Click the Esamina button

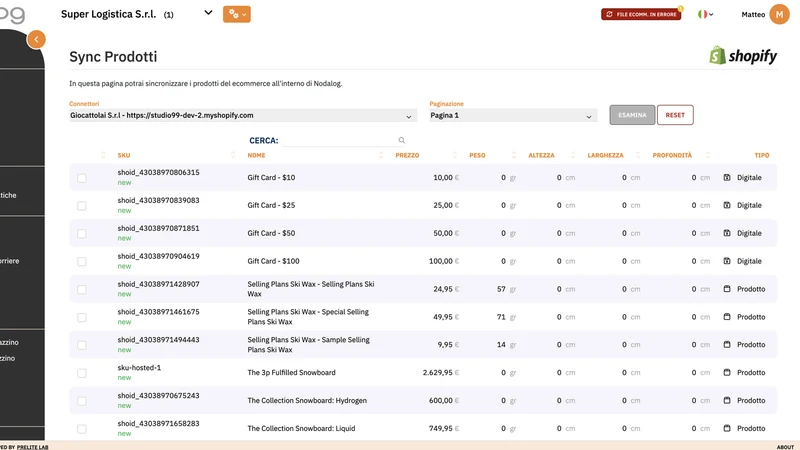point(632,115)
